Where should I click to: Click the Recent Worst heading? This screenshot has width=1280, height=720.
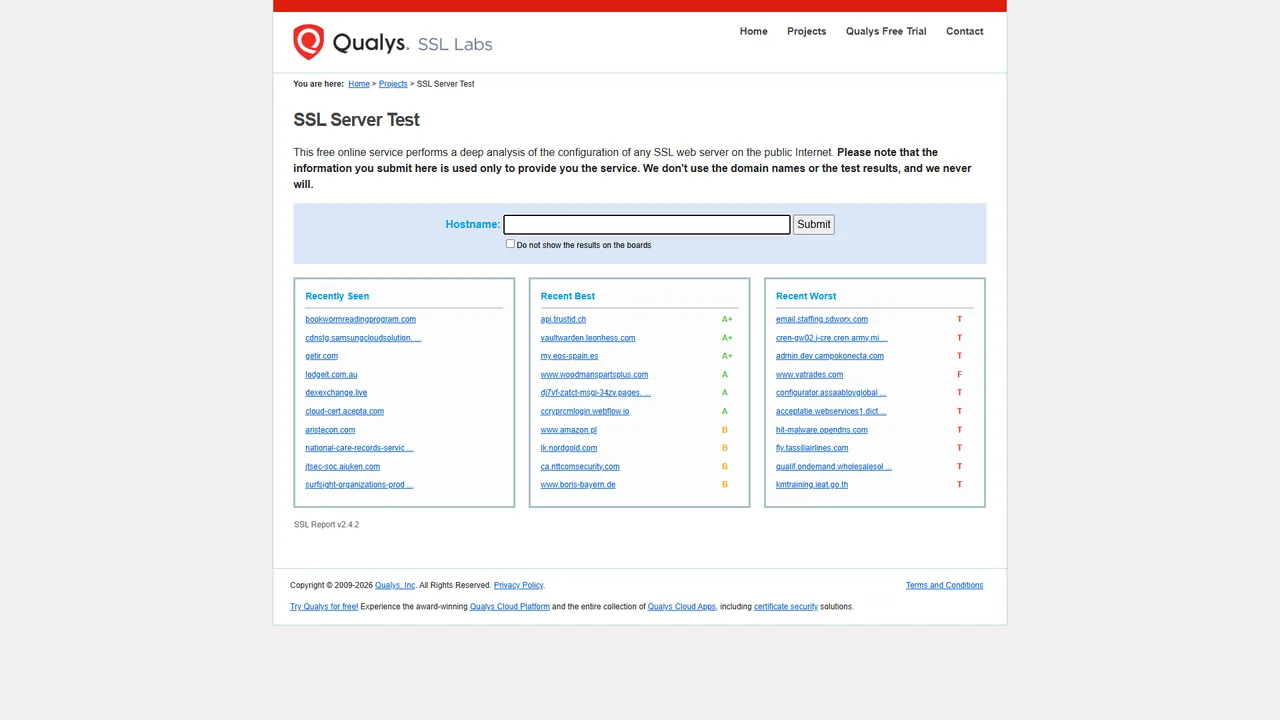pos(805,296)
